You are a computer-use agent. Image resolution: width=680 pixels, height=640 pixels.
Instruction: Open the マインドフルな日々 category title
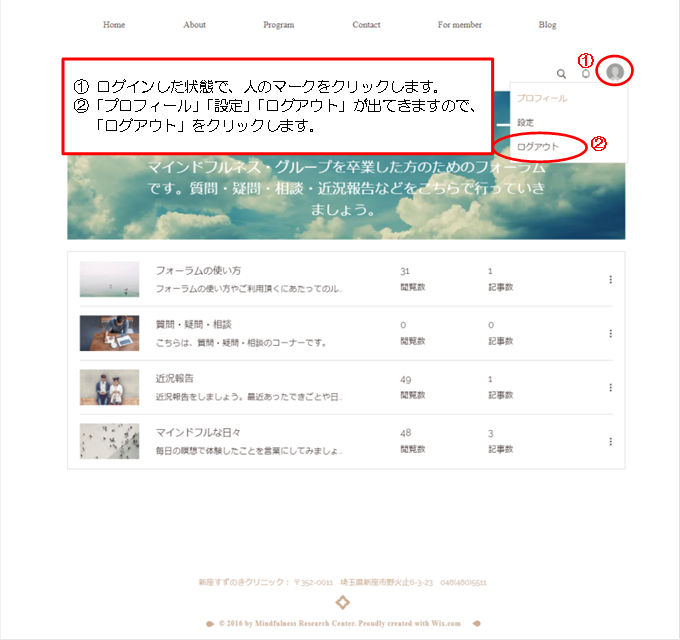[x=198, y=432]
